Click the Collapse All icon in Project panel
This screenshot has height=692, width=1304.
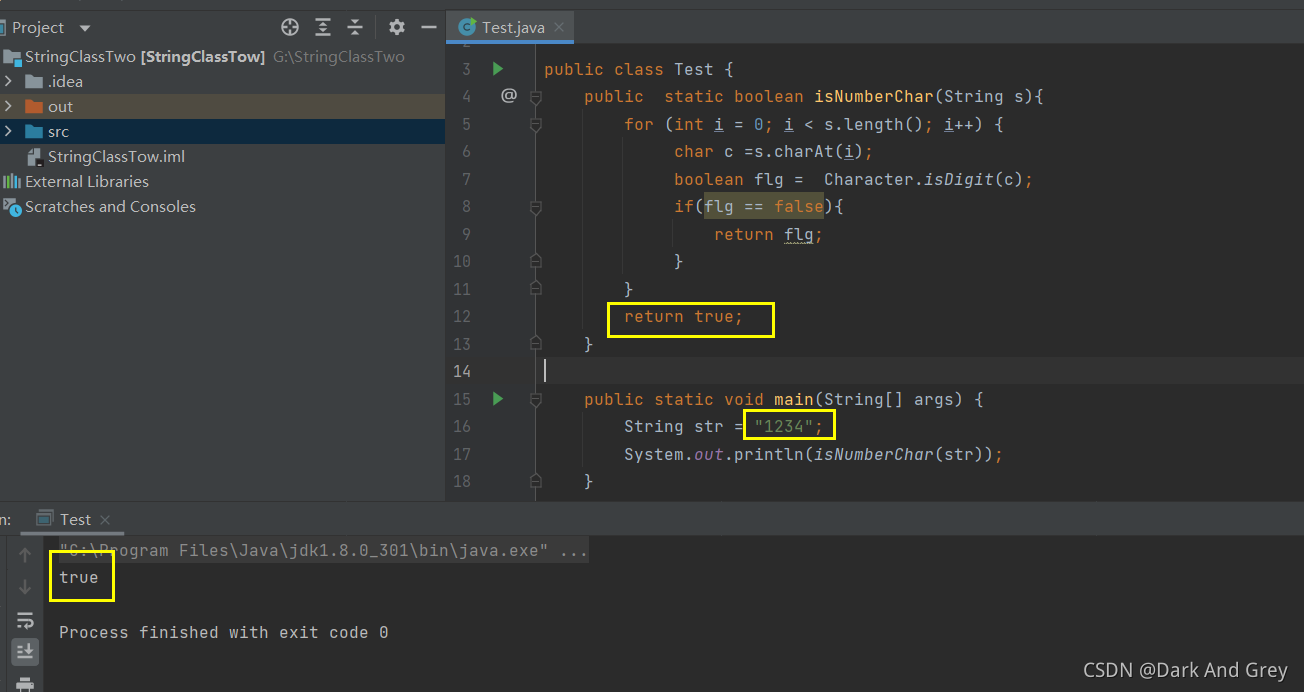[x=355, y=27]
